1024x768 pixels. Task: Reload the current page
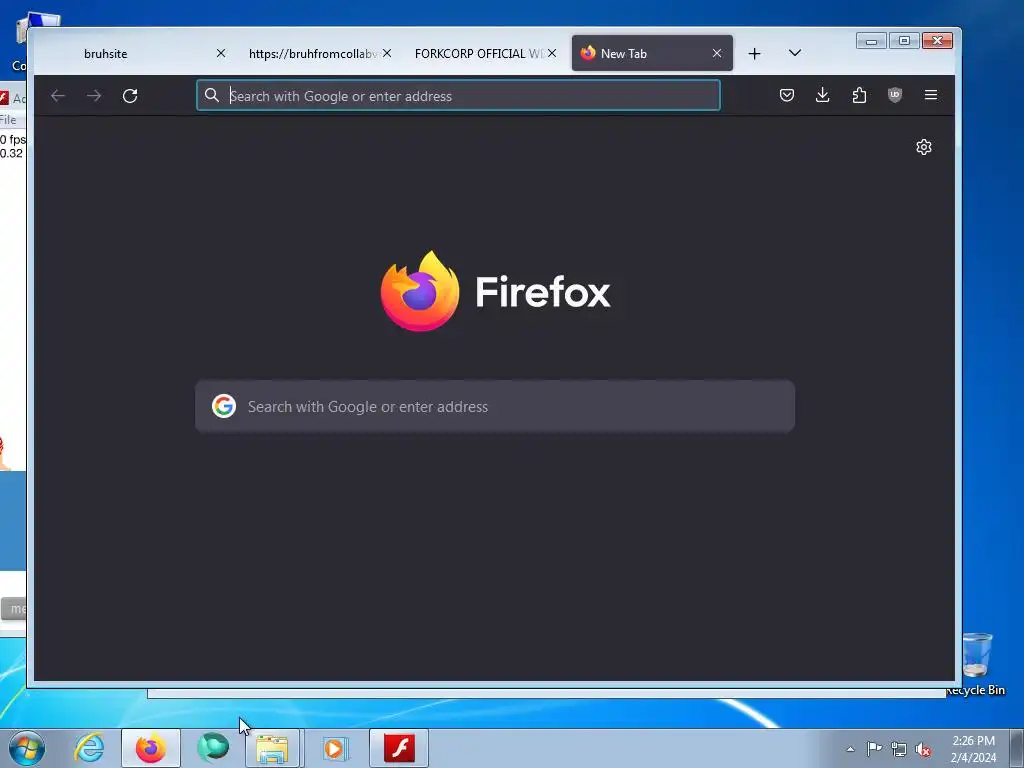pos(130,96)
